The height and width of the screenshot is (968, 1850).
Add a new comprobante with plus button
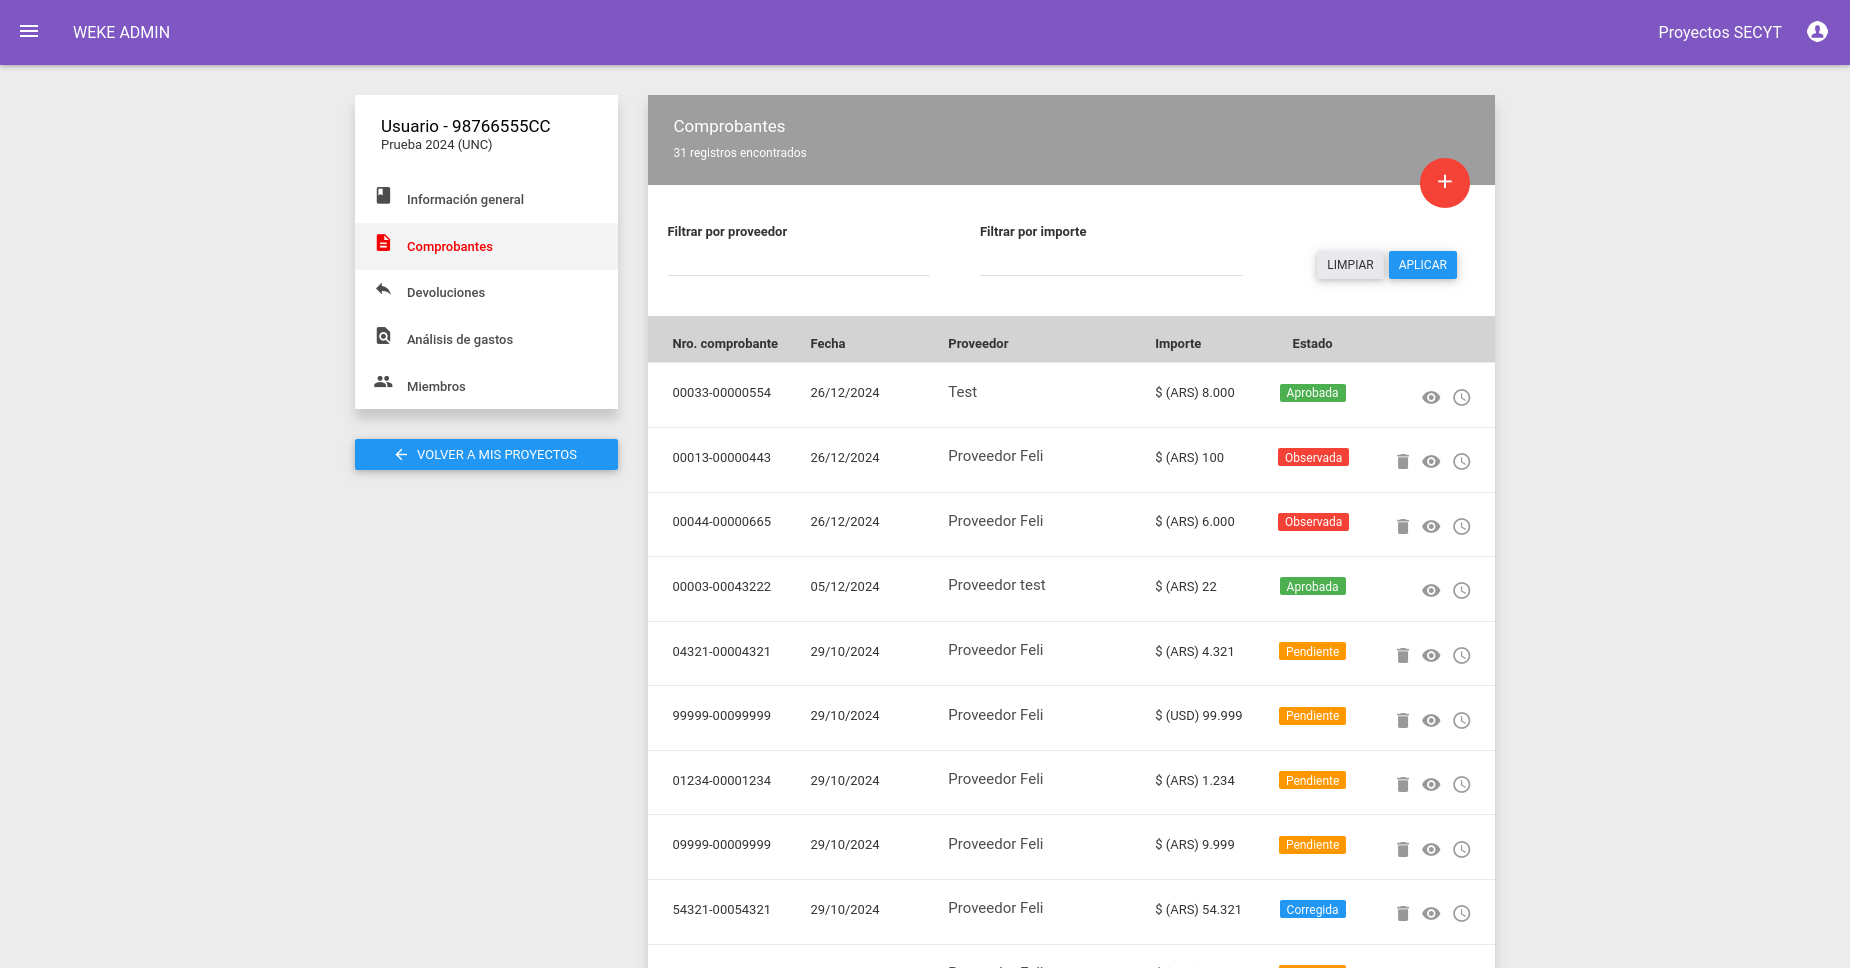tap(1444, 182)
